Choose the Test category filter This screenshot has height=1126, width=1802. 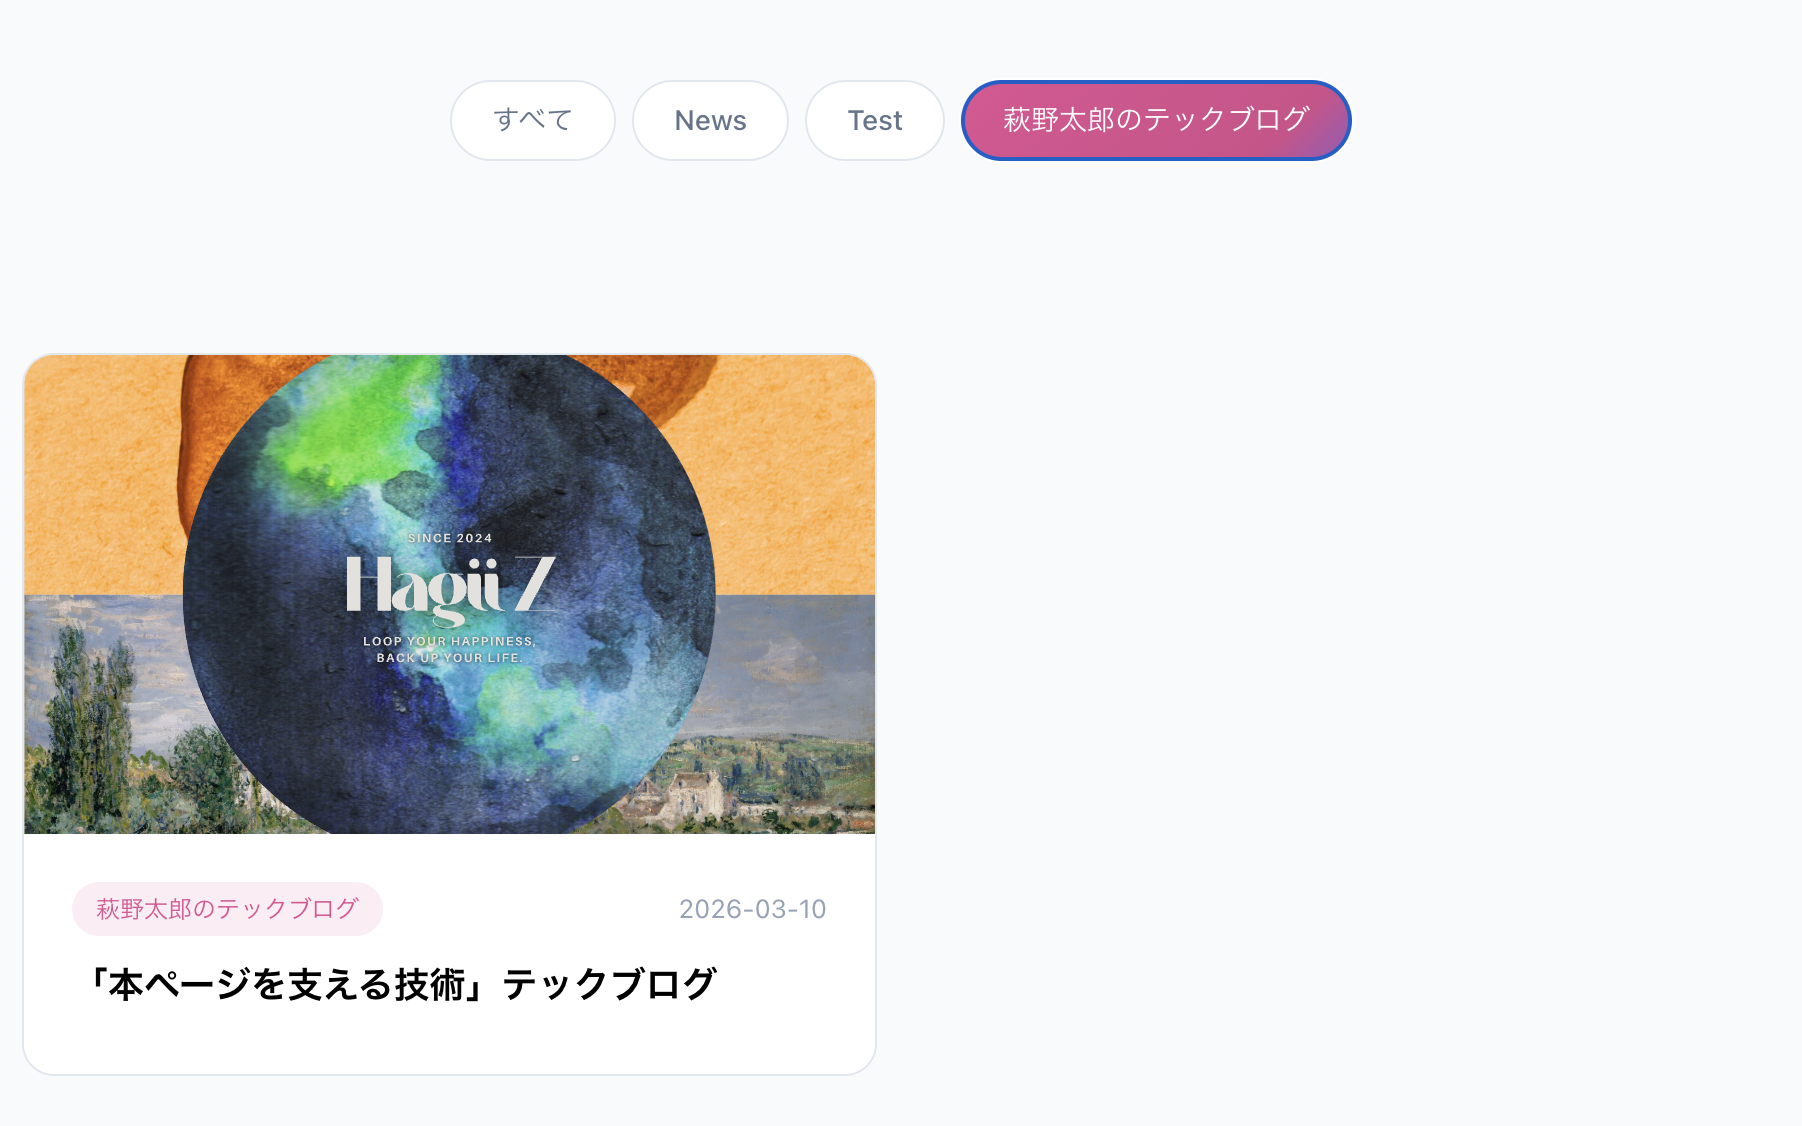click(875, 120)
